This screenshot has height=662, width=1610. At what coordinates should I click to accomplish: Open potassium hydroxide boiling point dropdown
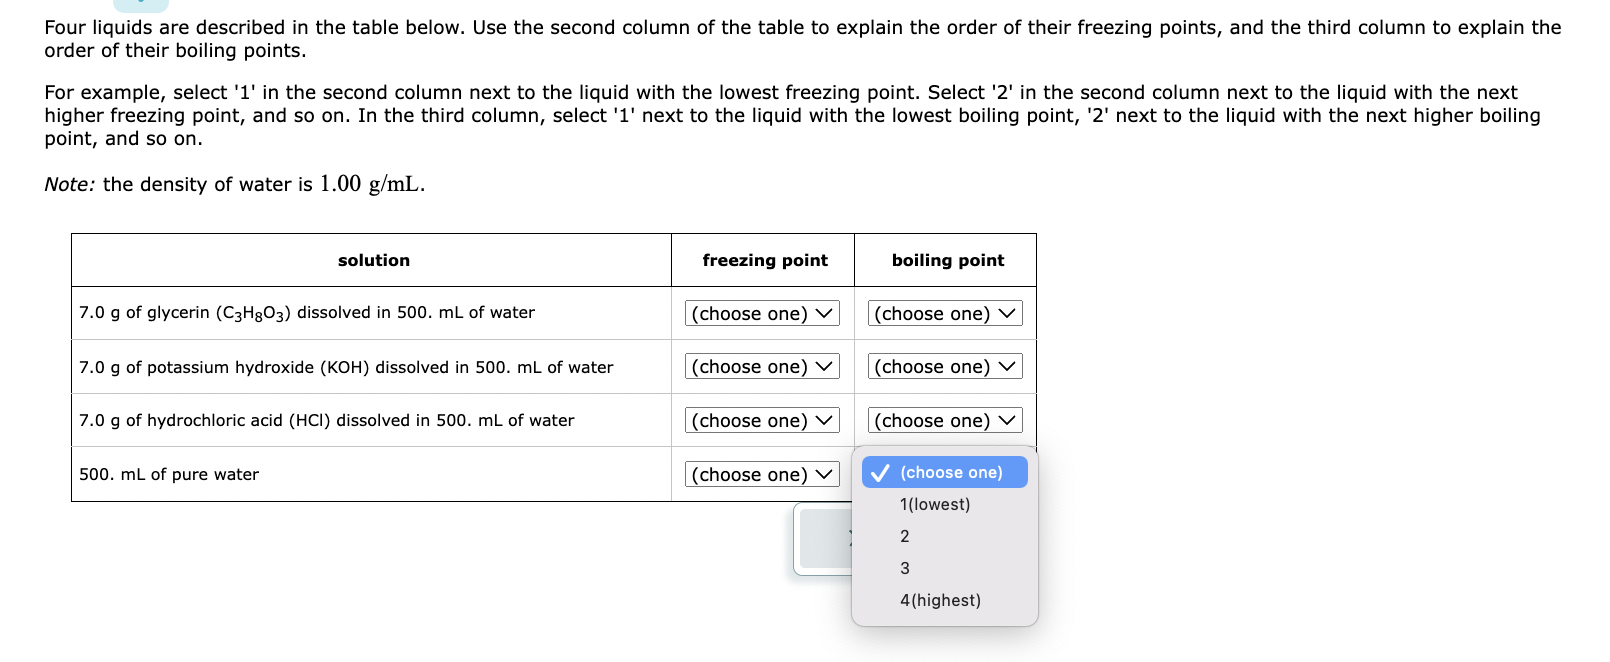click(945, 366)
